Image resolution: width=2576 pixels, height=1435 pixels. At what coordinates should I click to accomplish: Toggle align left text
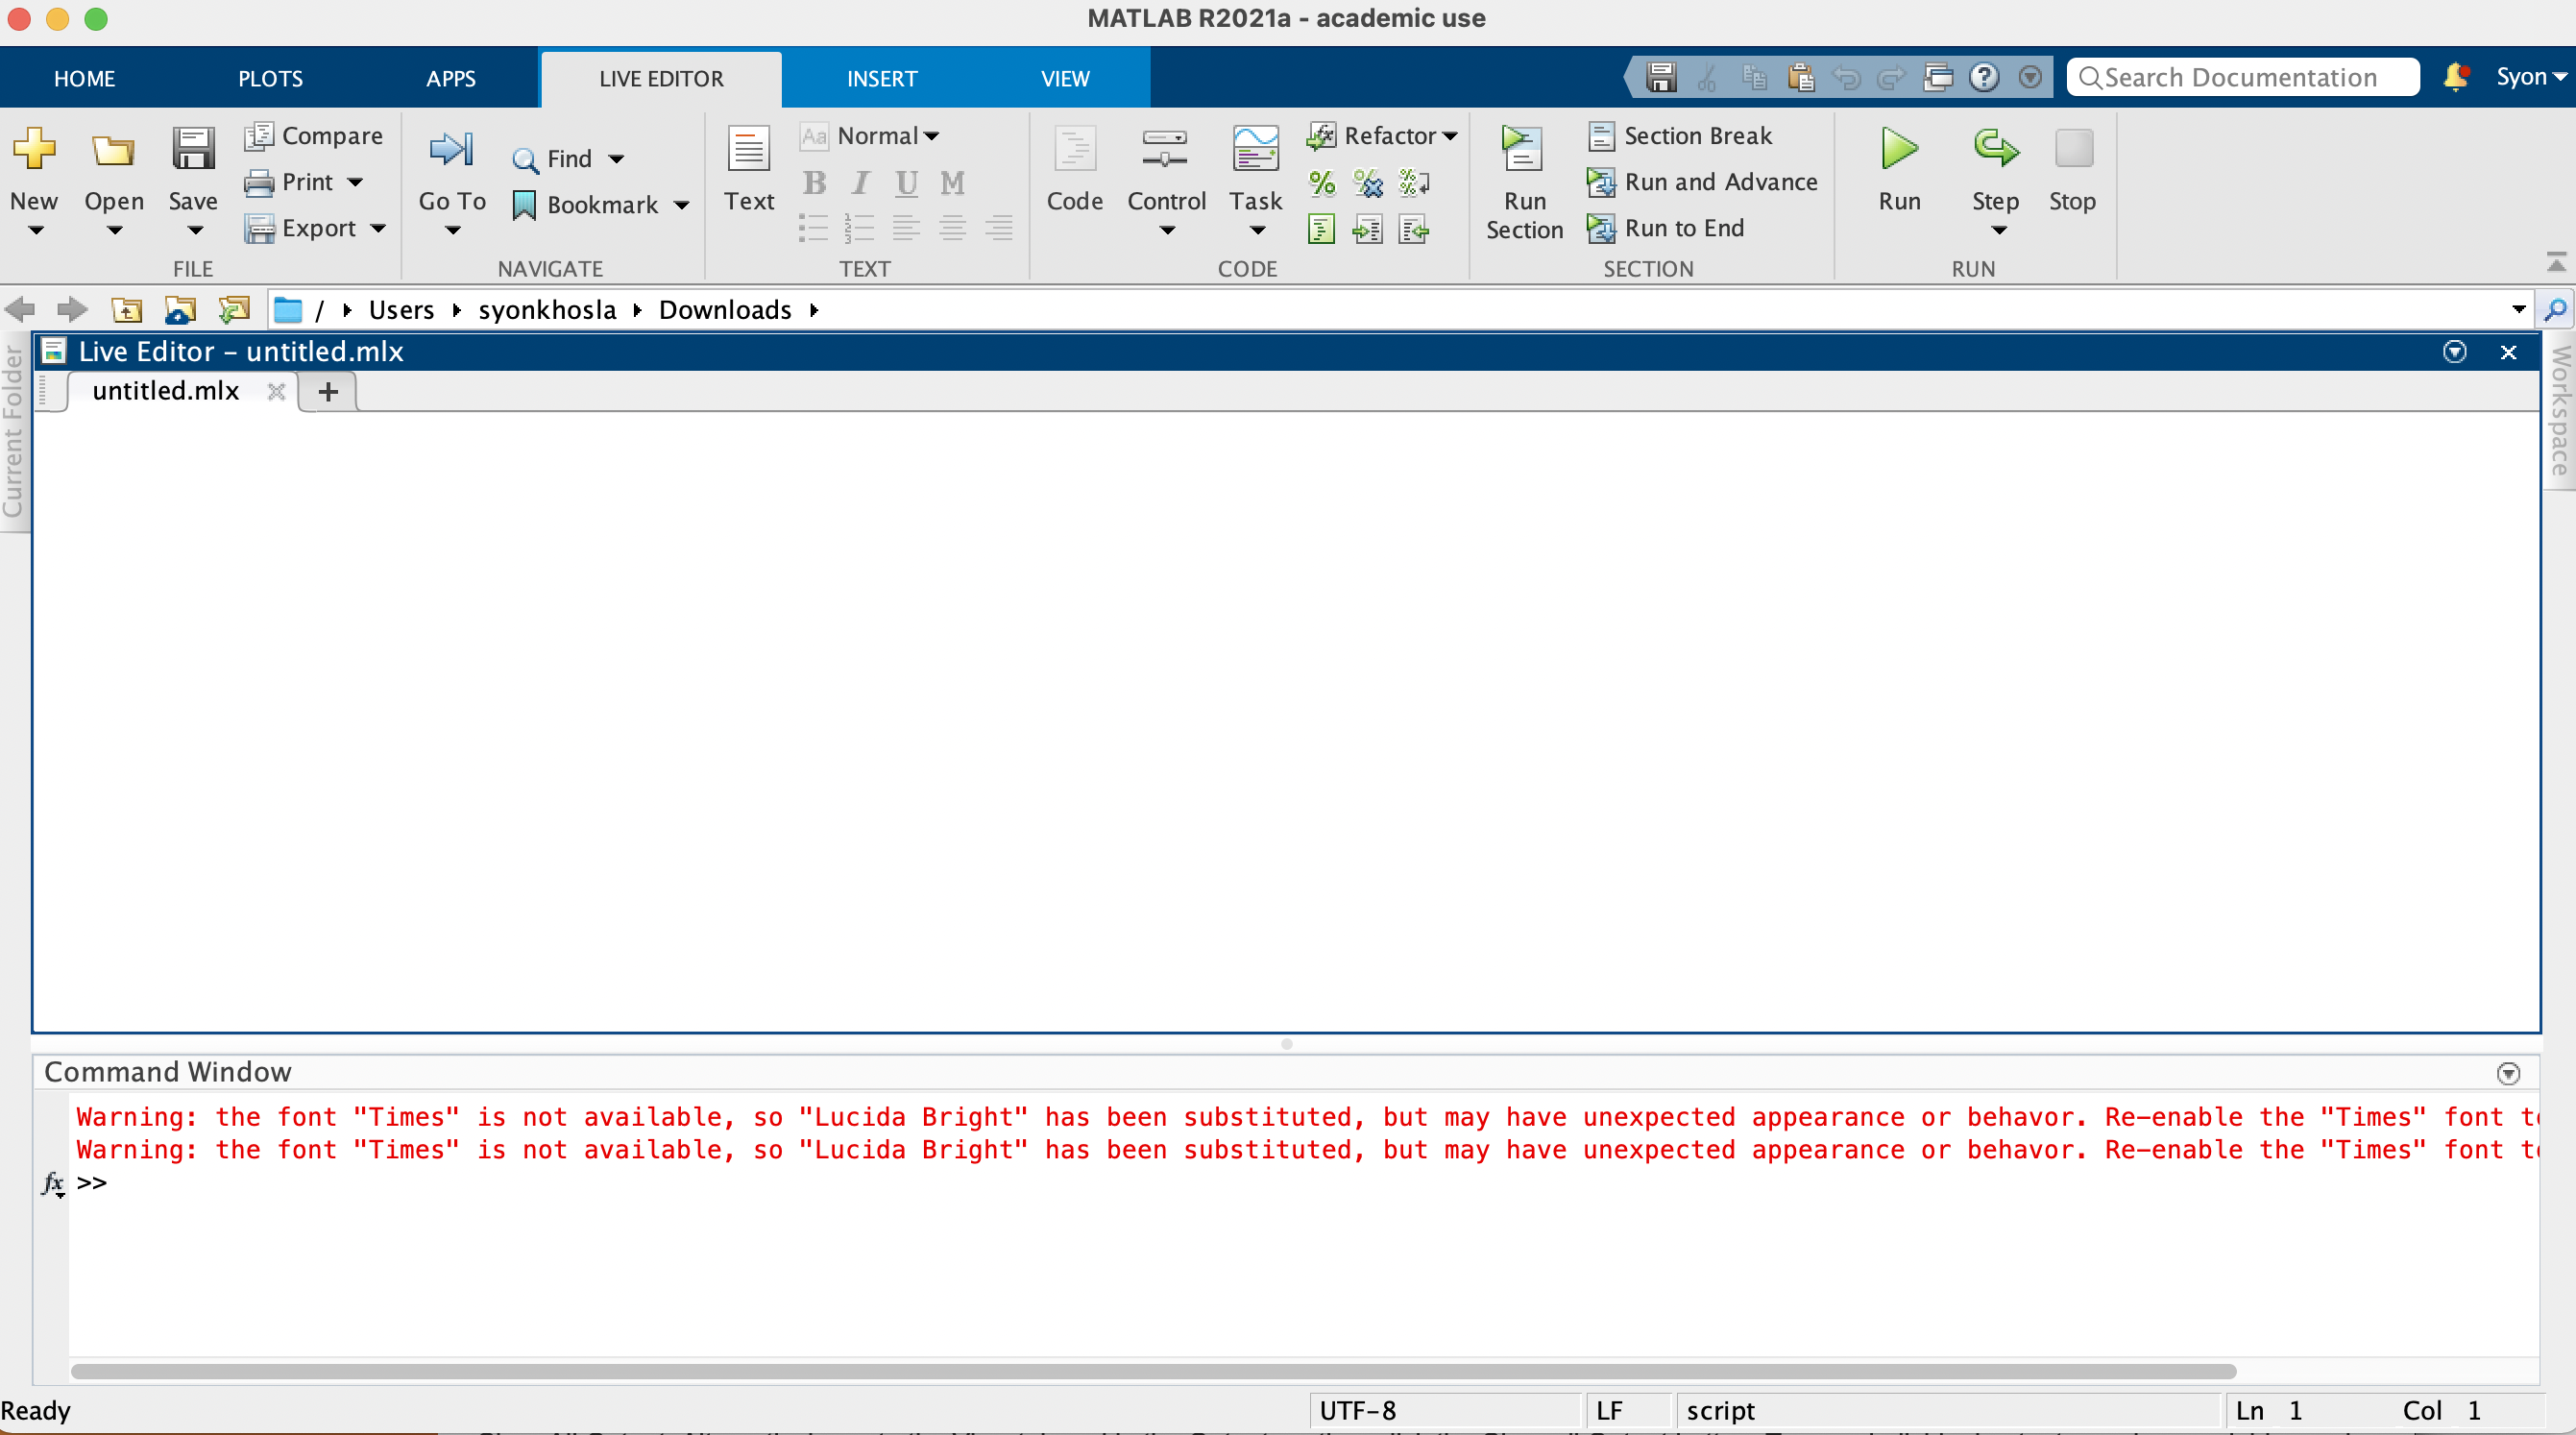pos(906,229)
